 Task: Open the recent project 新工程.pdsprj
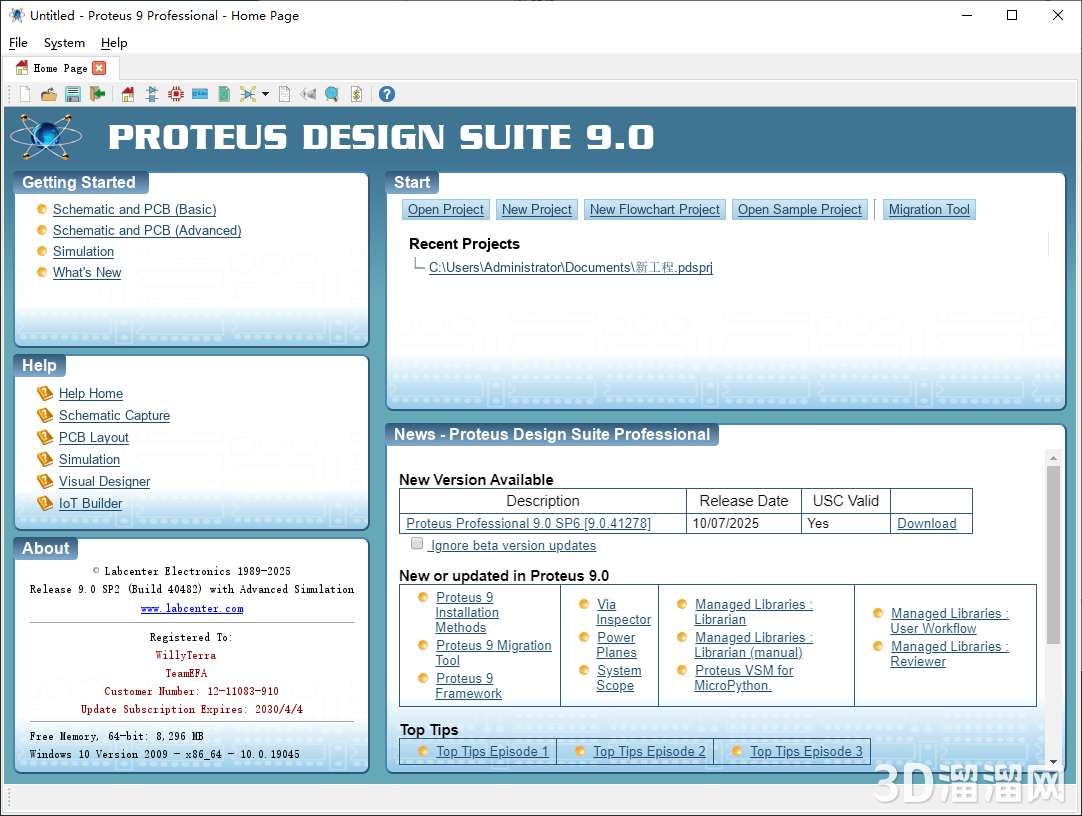point(570,267)
